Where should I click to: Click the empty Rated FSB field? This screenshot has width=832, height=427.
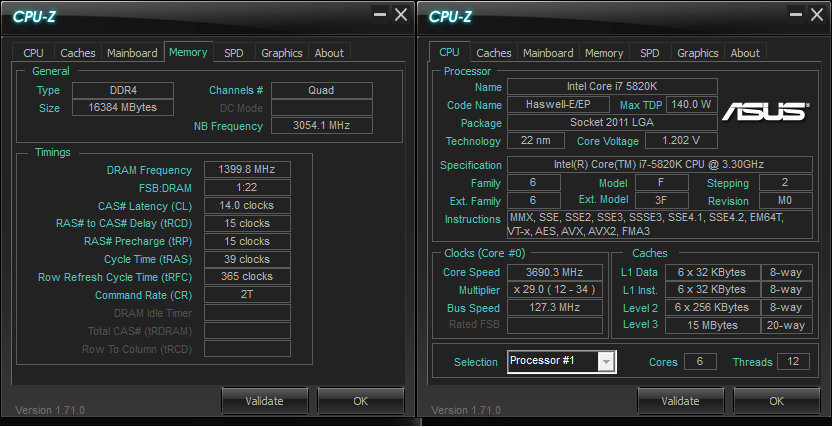point(554,325)
